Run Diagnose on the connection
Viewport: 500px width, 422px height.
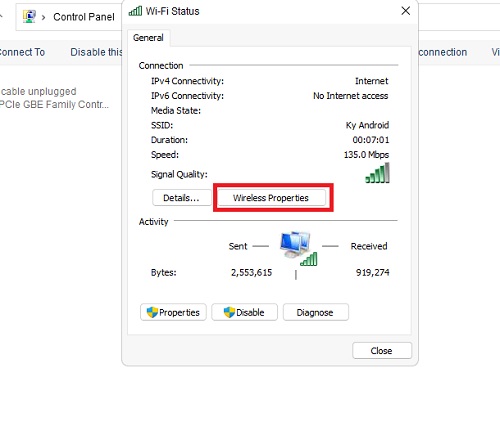(x=316, y=312)
